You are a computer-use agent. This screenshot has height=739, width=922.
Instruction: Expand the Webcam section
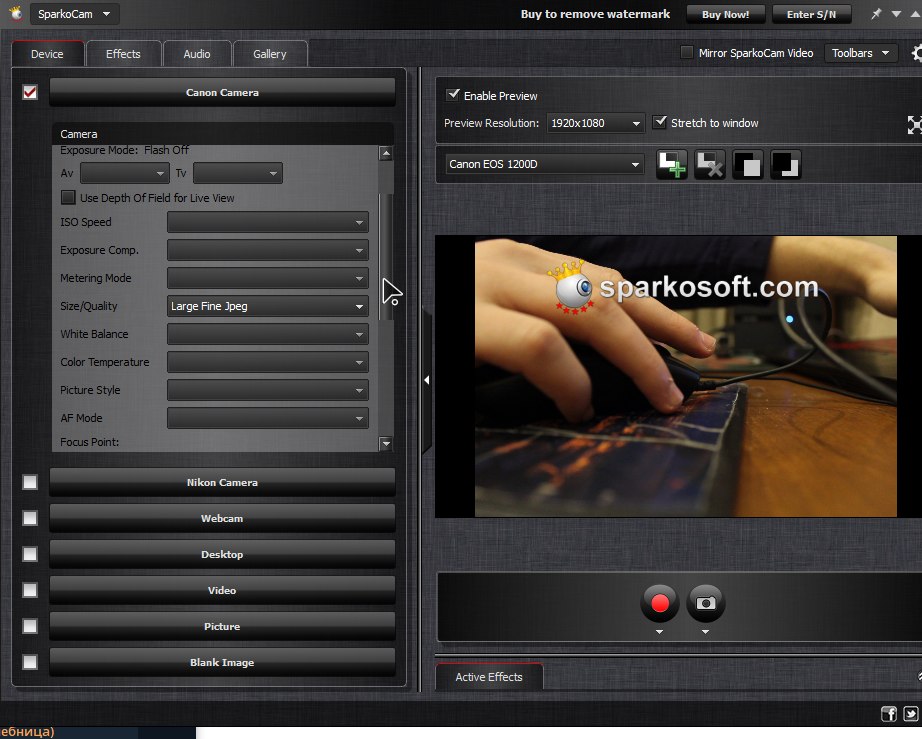tap(222, 518)
